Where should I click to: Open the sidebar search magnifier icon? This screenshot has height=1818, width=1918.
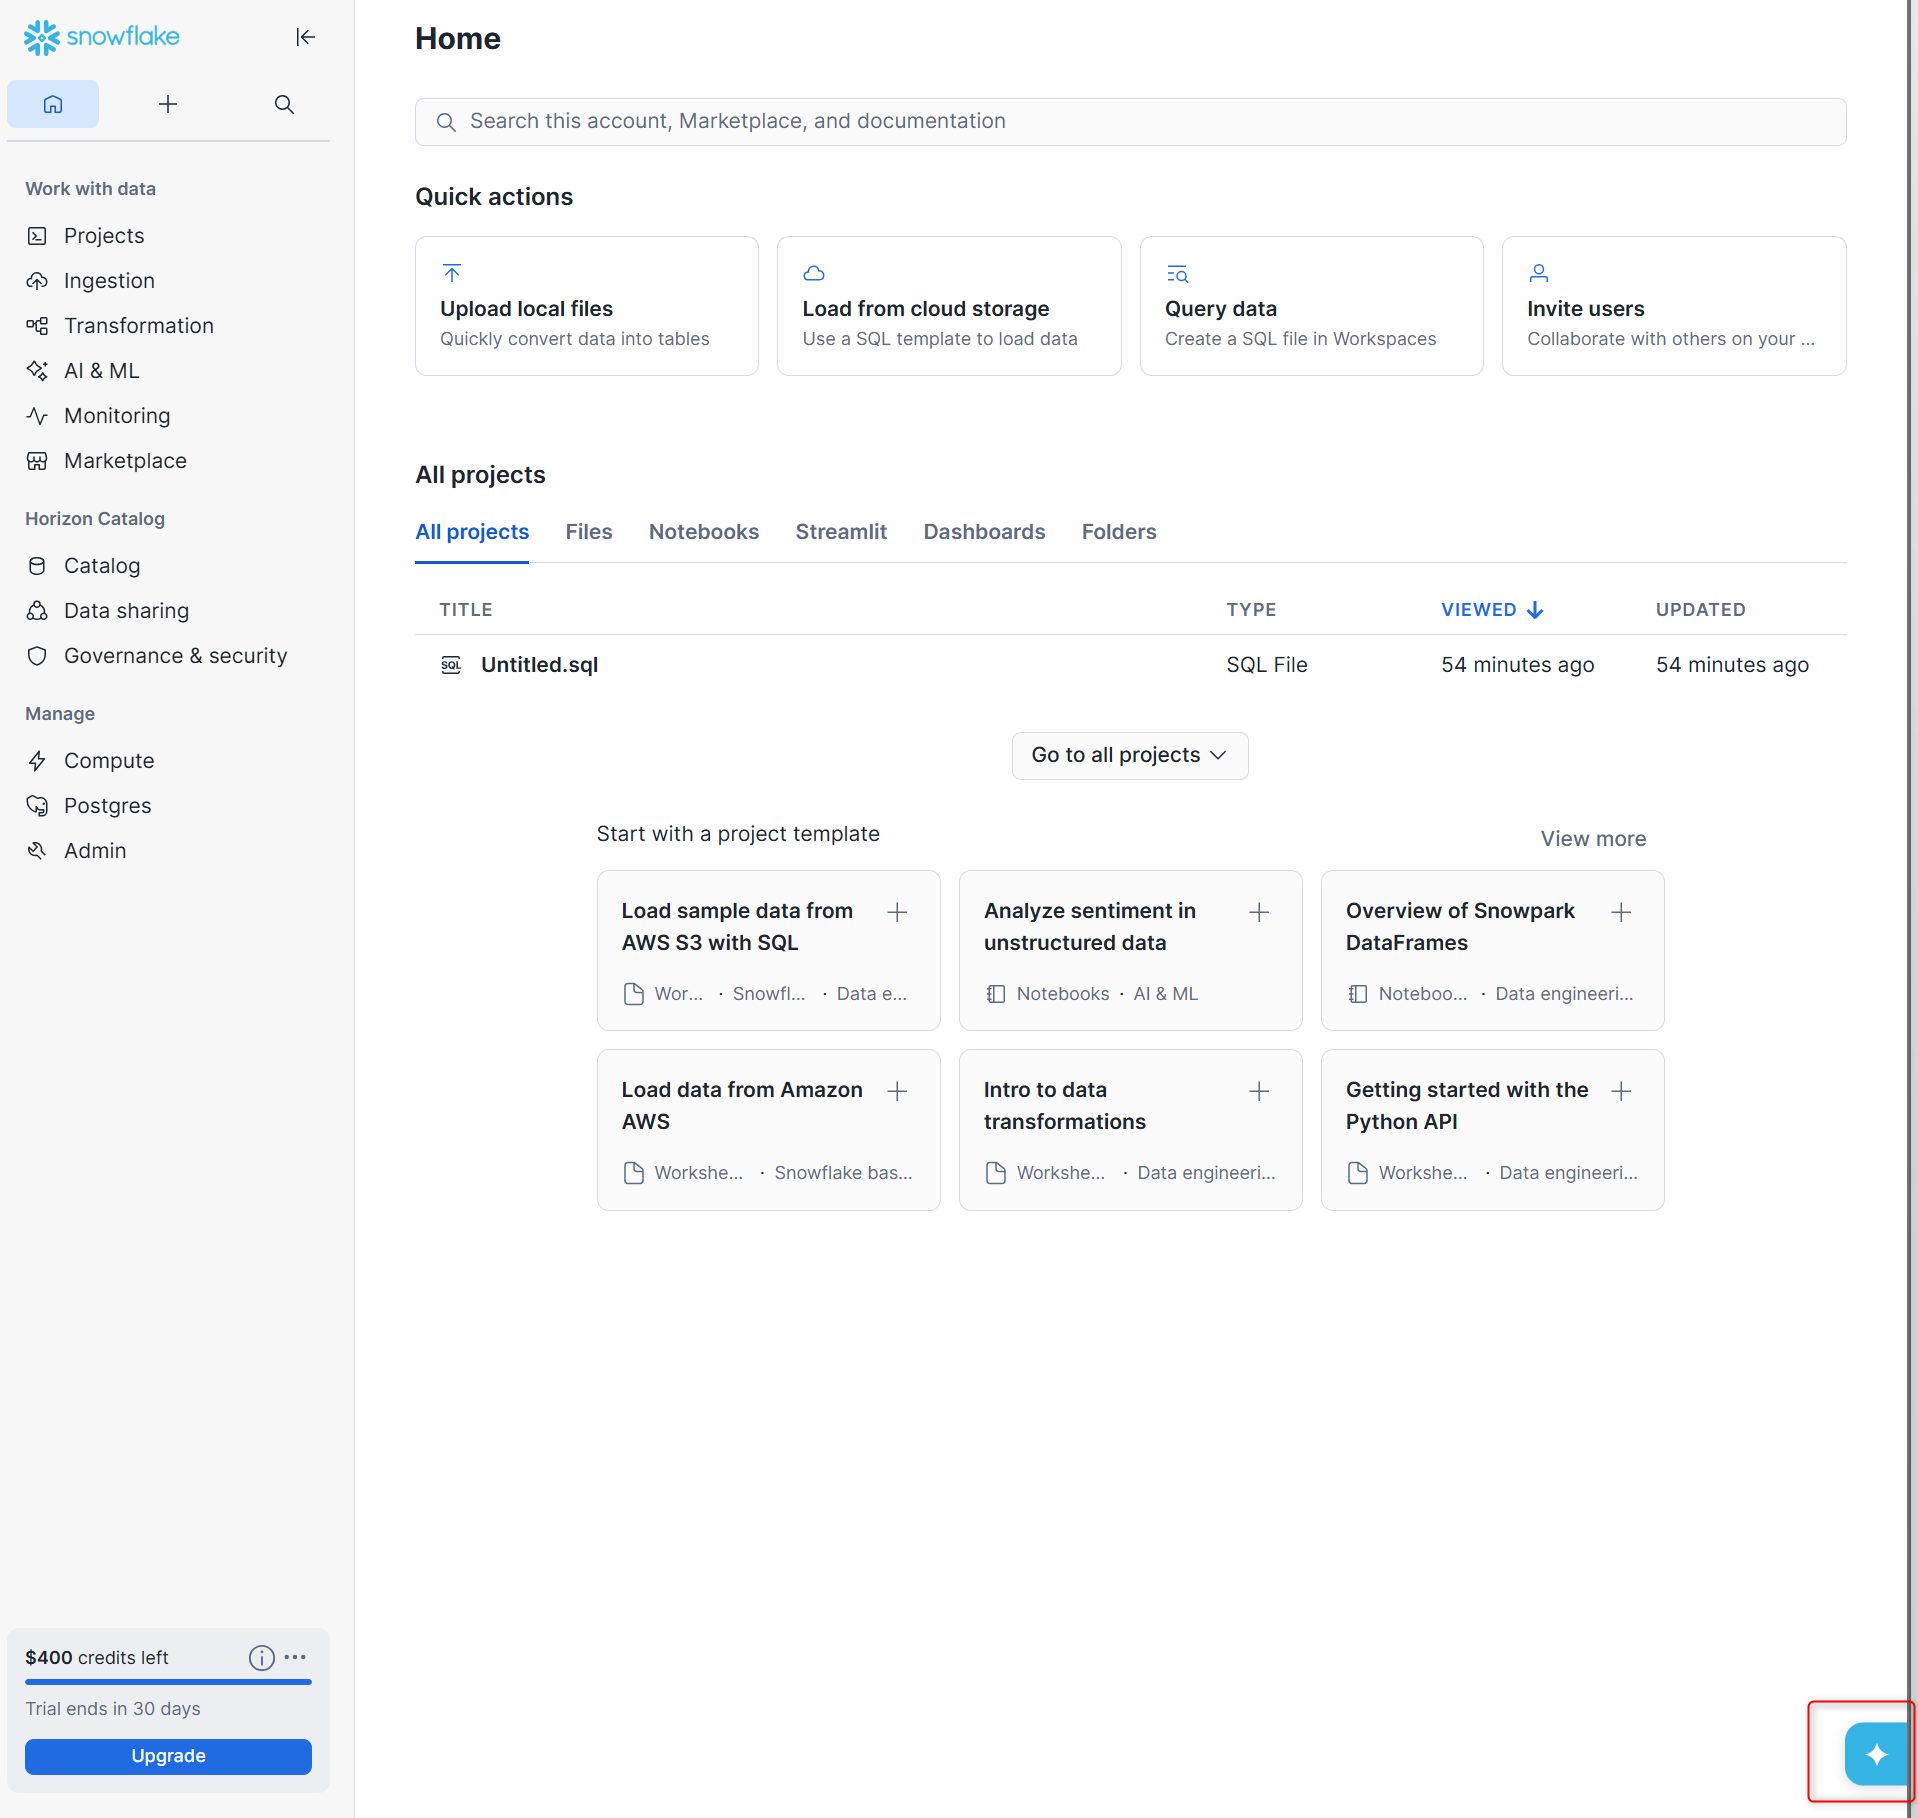click(x=284, y=104)
